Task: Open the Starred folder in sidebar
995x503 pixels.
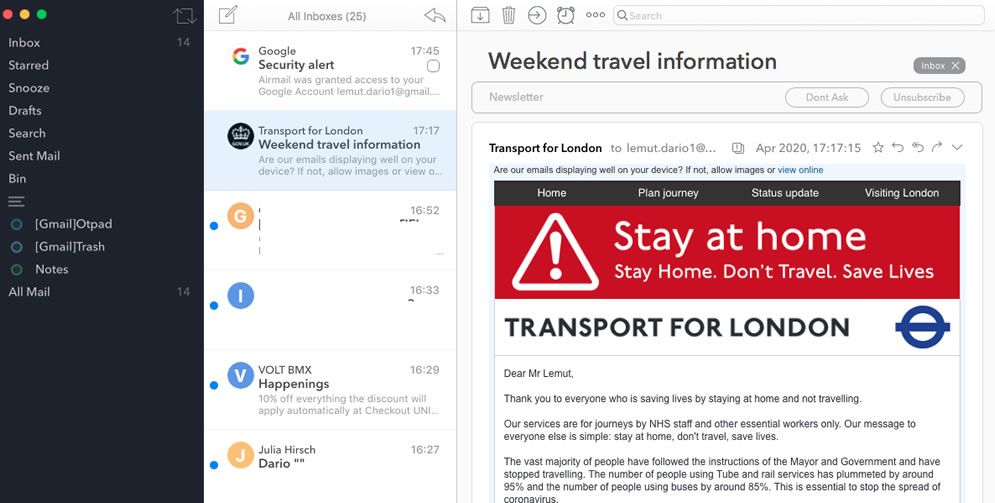Action: pyautogui.click(x=29, y=65)
